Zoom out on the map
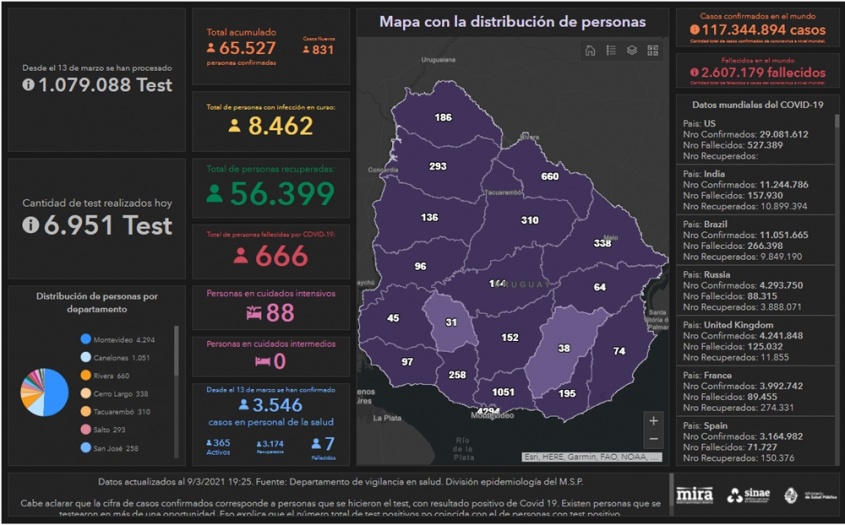The width and height of the screenshot is (845, 525). 653,440
